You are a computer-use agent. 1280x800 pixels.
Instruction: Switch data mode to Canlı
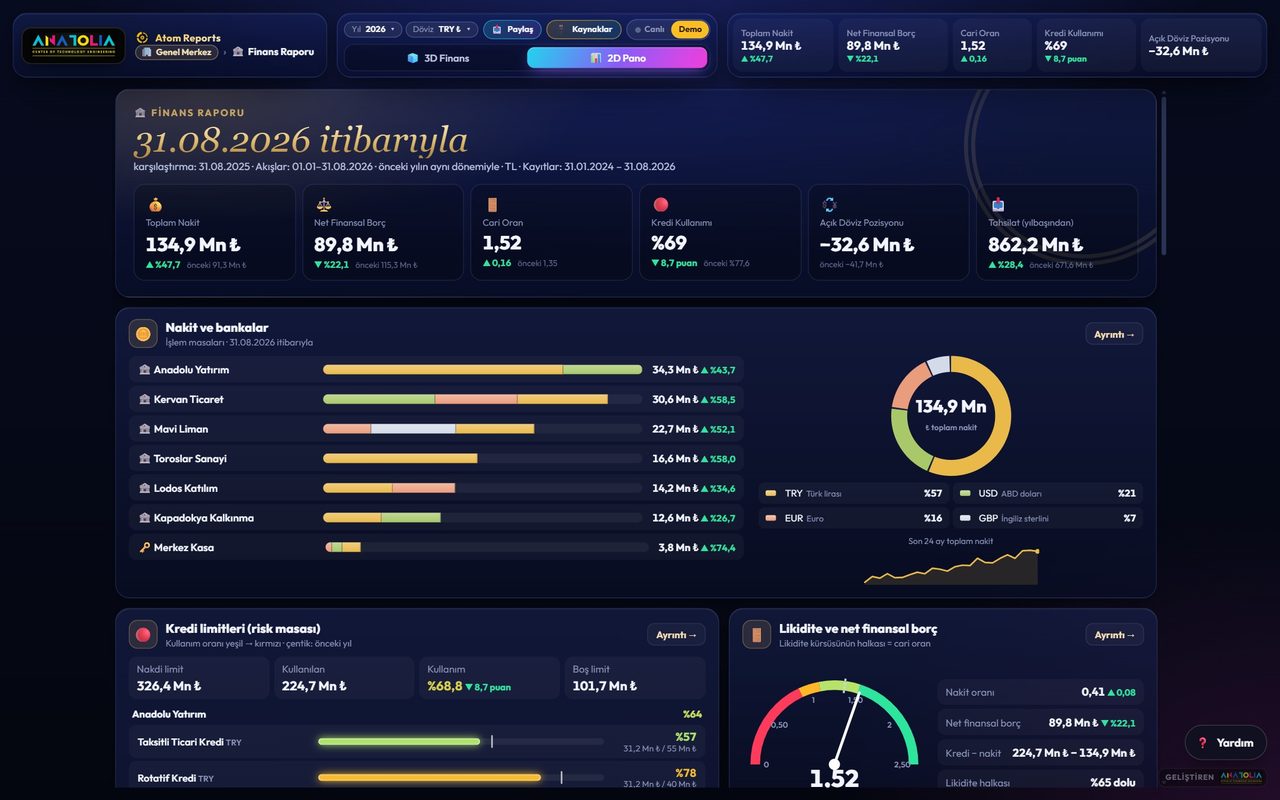649,30
